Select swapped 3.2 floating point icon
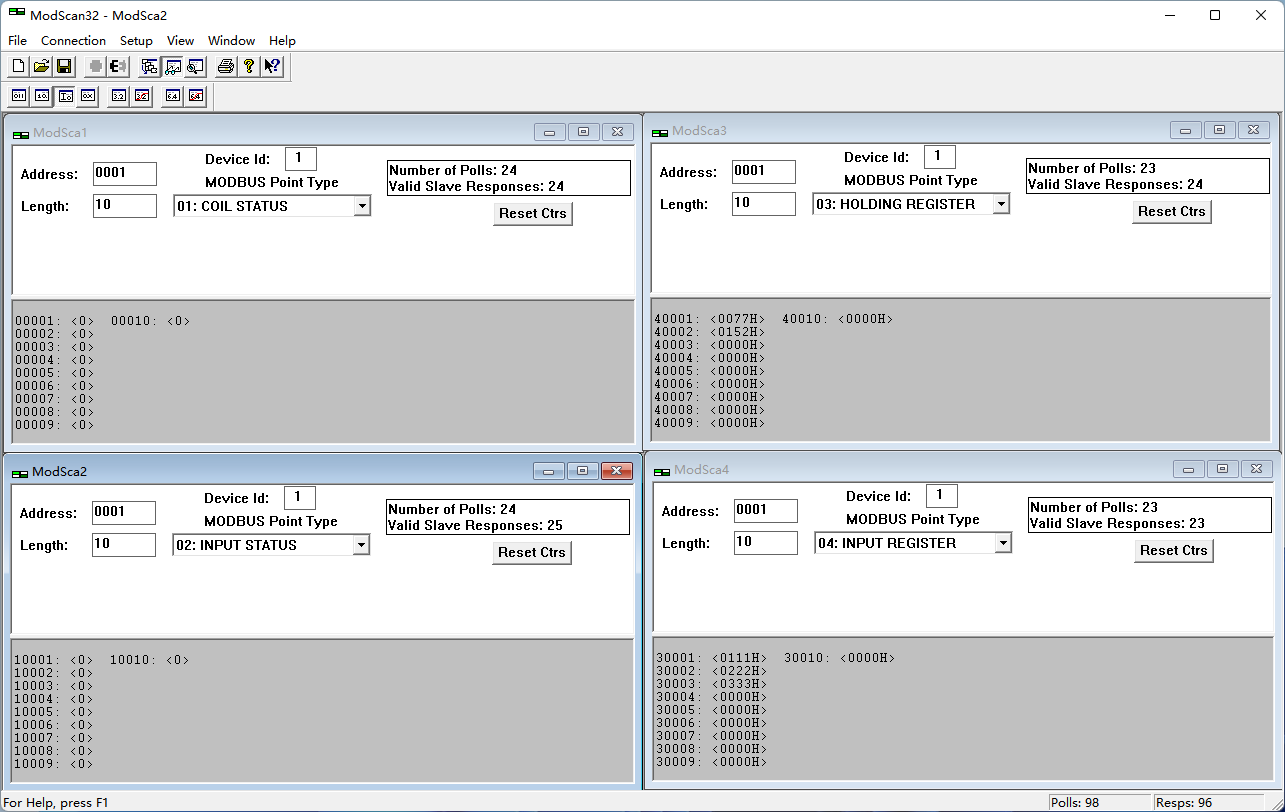 click(142, 96)
